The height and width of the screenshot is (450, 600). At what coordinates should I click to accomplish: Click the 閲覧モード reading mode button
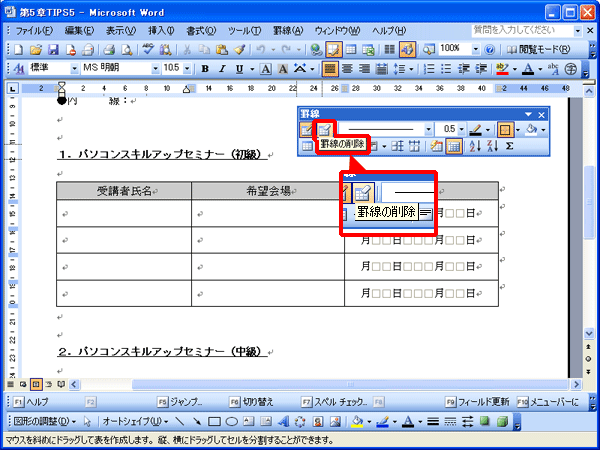538,49
